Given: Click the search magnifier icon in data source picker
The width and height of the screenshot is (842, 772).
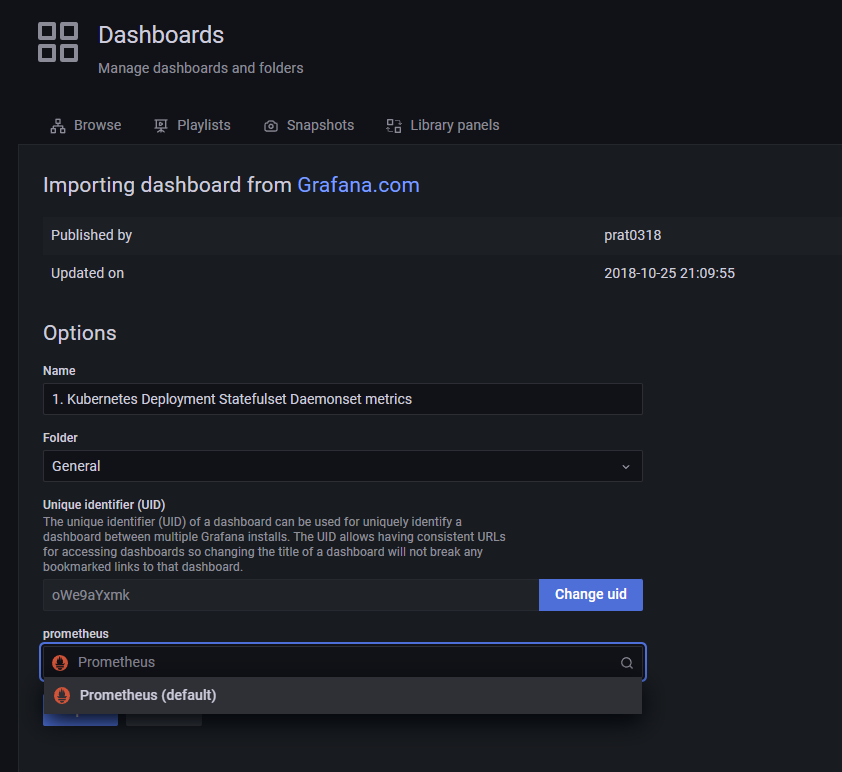Looking at the screenshot, I should pyautogui.click(x=627, y=662).
